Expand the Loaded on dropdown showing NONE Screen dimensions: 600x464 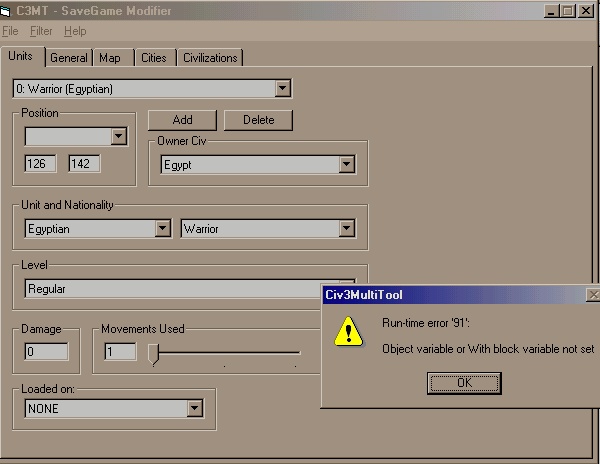[x=194, y=408]
